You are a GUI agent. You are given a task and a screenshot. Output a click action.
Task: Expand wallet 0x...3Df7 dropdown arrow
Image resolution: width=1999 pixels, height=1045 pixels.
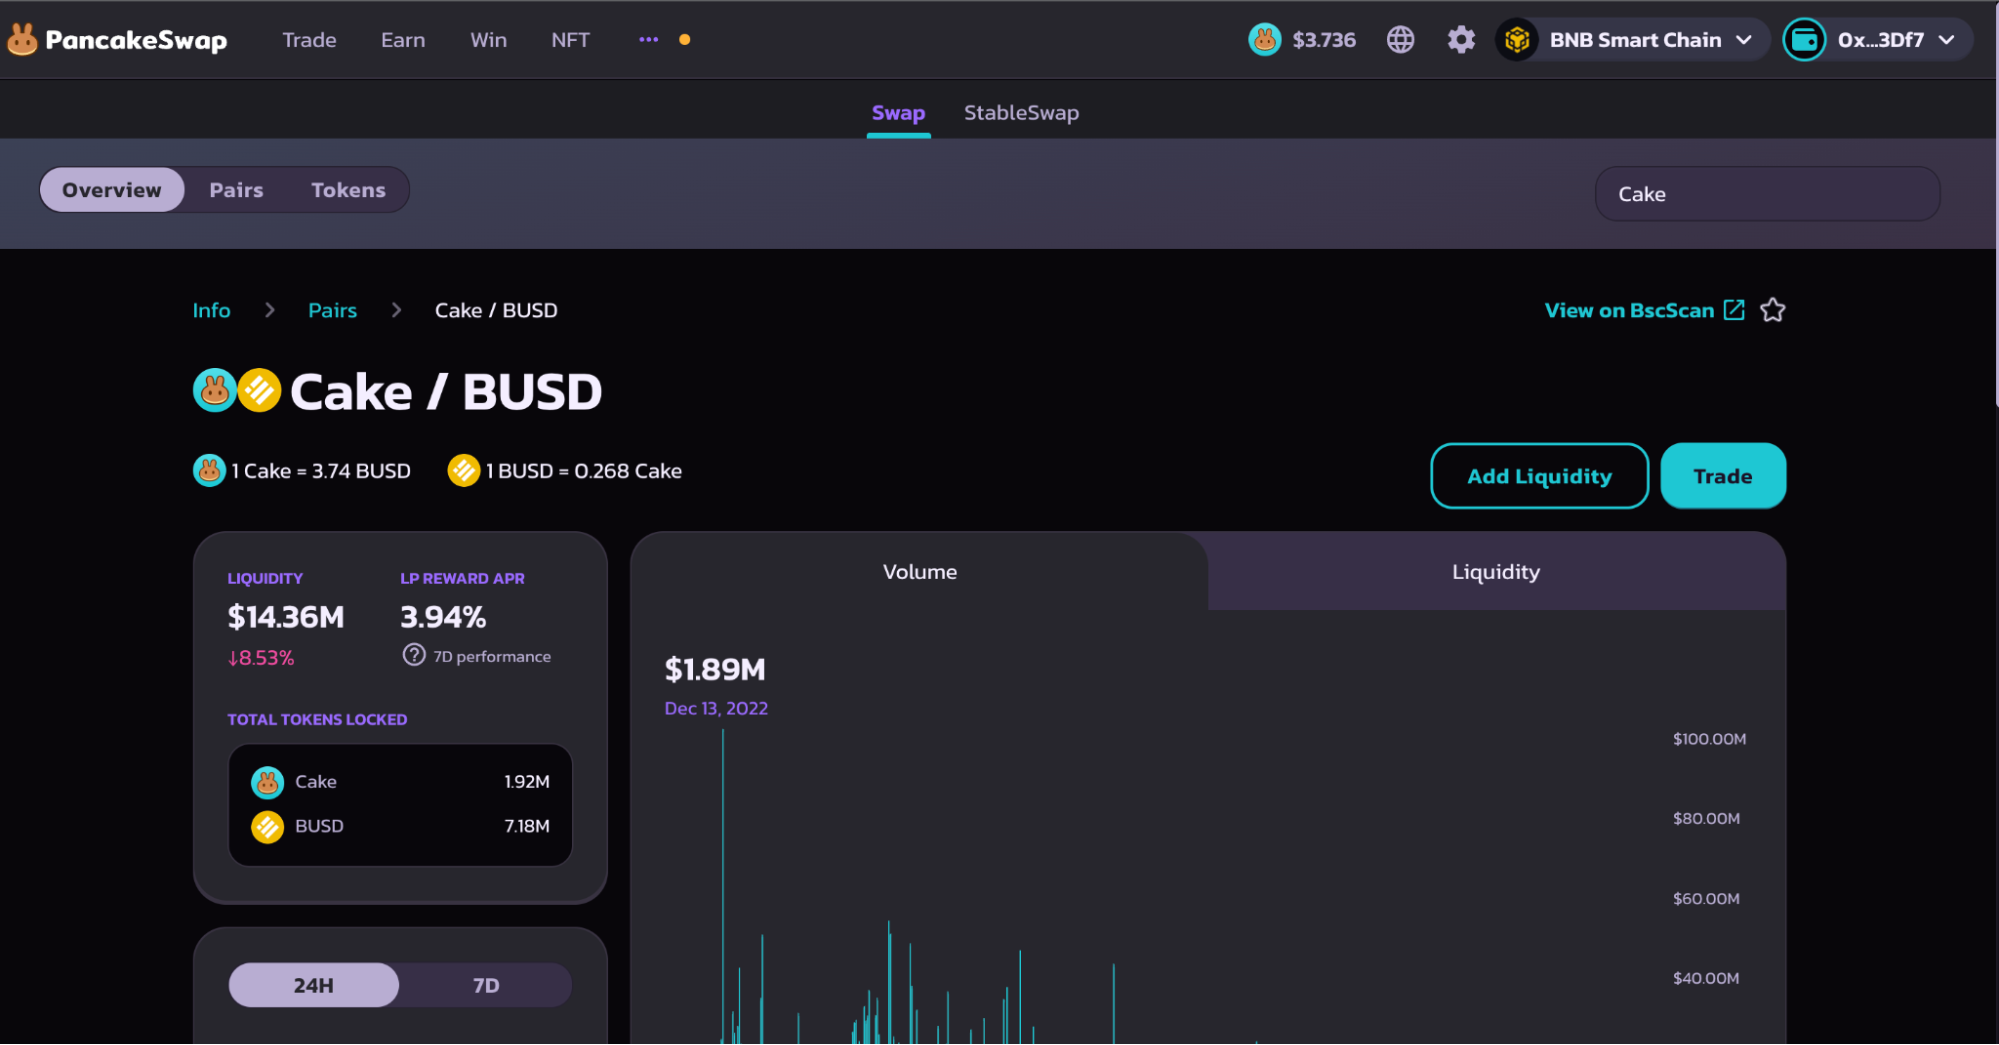coord(1946,40)
